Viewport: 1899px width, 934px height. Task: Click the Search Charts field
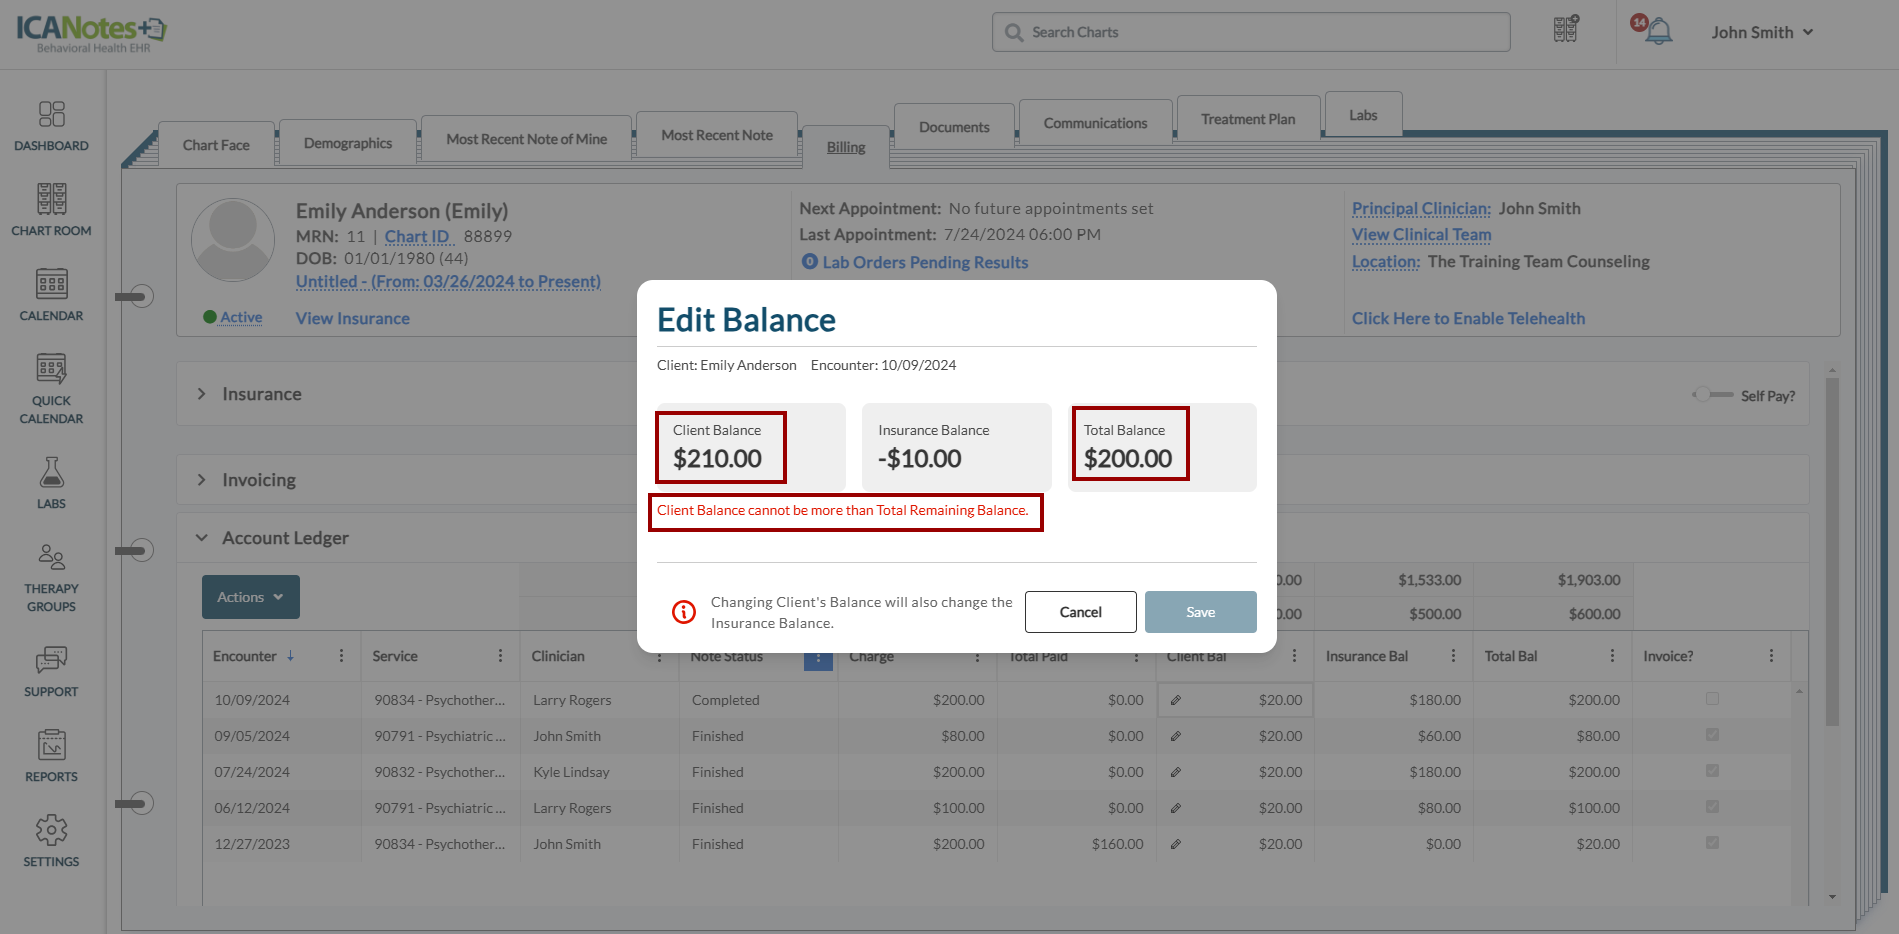click(1250, 32)
